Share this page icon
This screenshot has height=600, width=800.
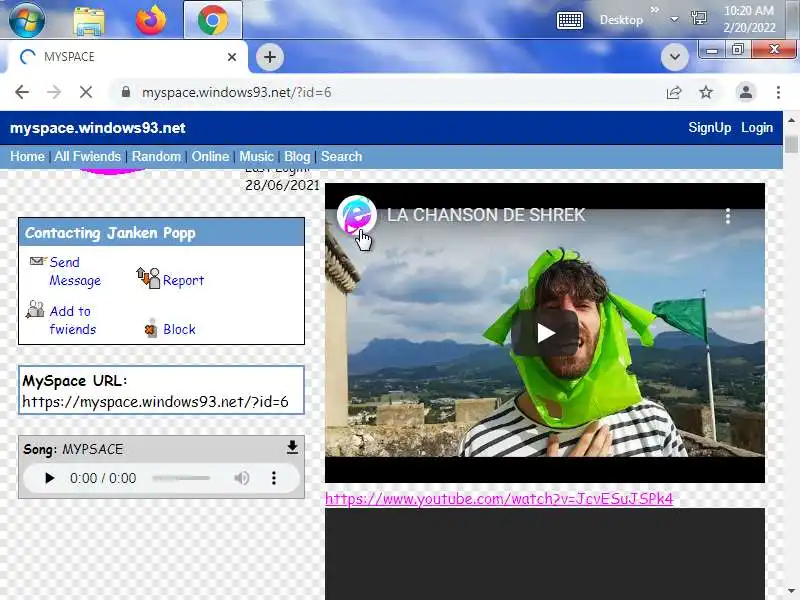673,92
